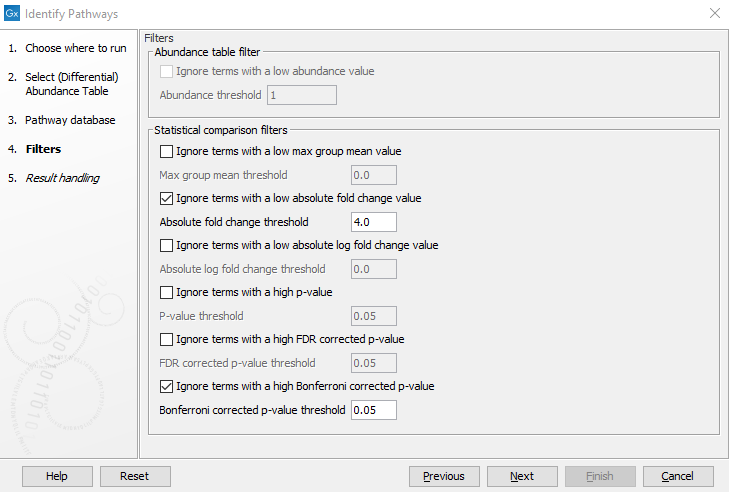Viewport: 729px width, 492px height.
Task: Reset the filter settings
Action: pyautogui.click(x=135, y=476)
